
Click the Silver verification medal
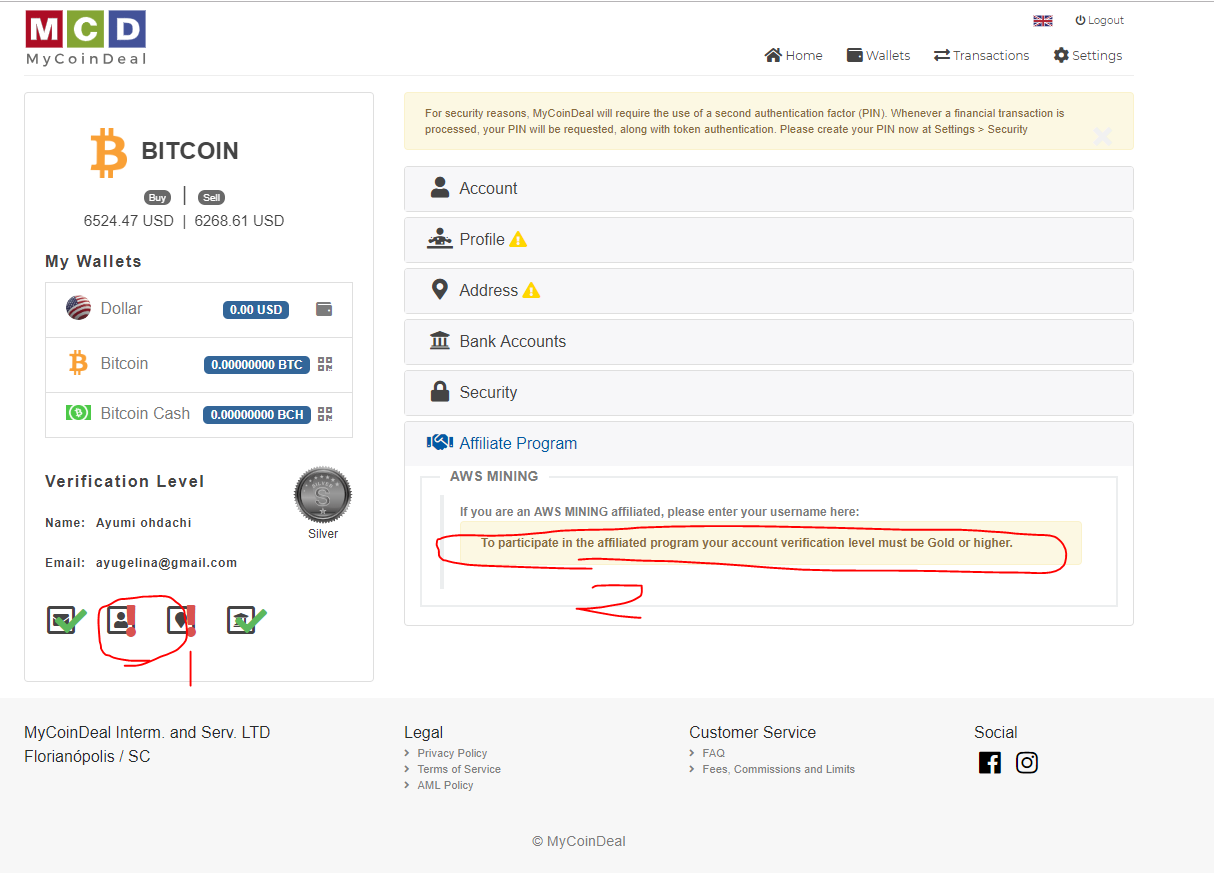323,495
